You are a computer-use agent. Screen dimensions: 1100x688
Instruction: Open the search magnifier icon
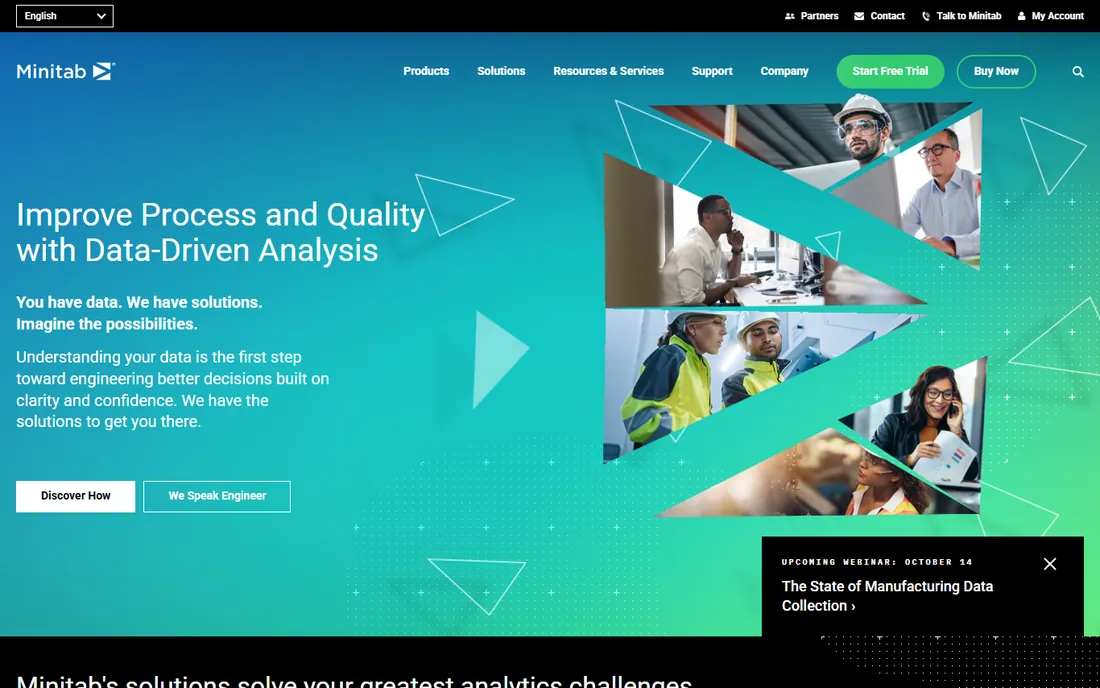[1078, 72]
